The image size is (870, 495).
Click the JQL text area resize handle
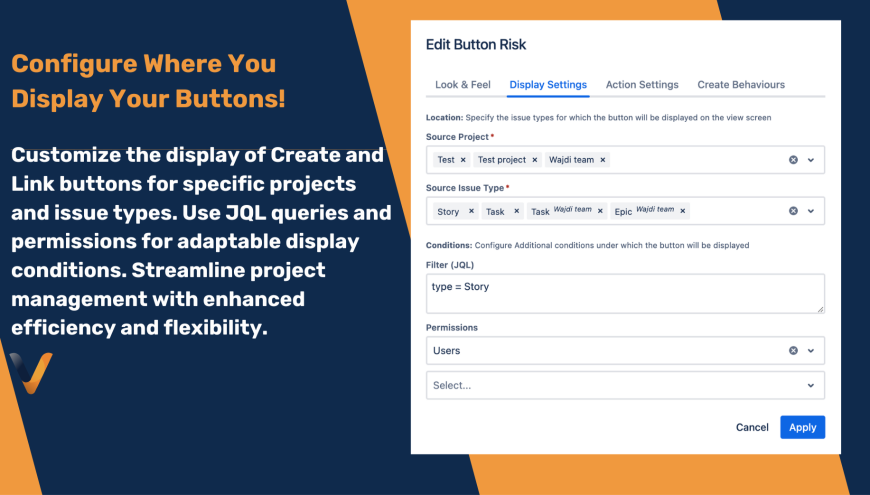[x=820, y=309]
